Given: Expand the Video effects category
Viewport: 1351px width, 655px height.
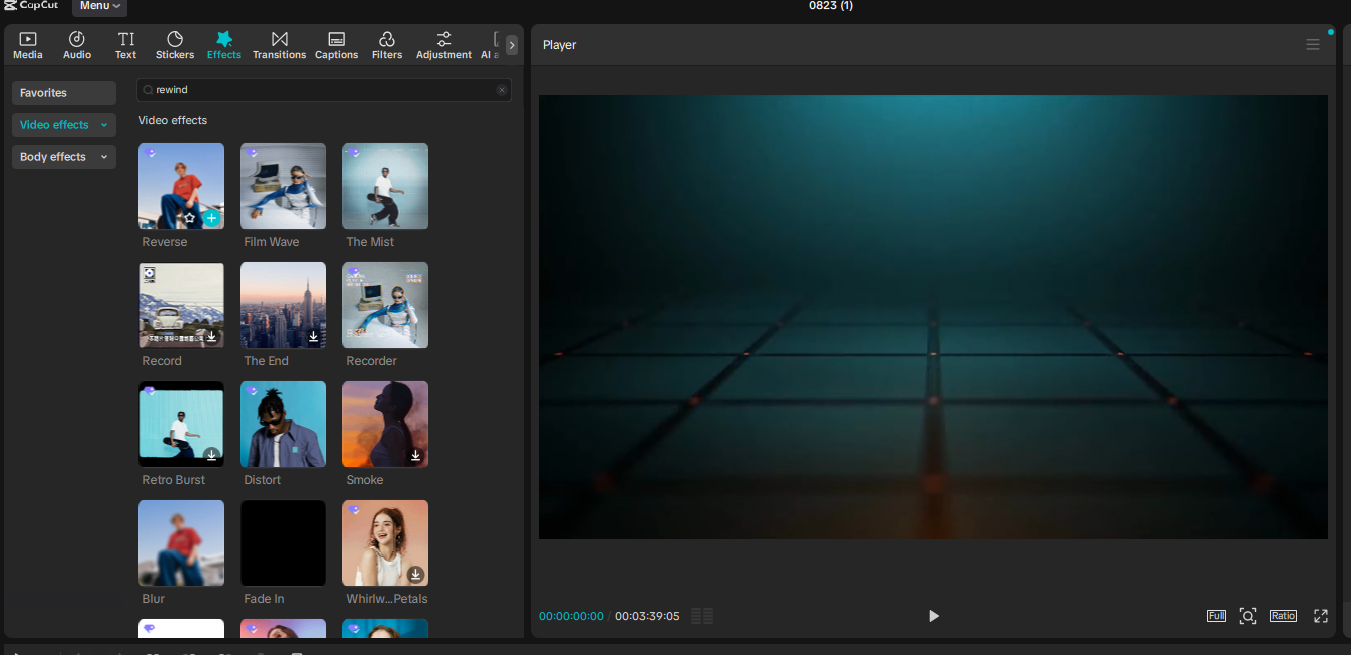Looking at the screenshot, I should (64, 125).
